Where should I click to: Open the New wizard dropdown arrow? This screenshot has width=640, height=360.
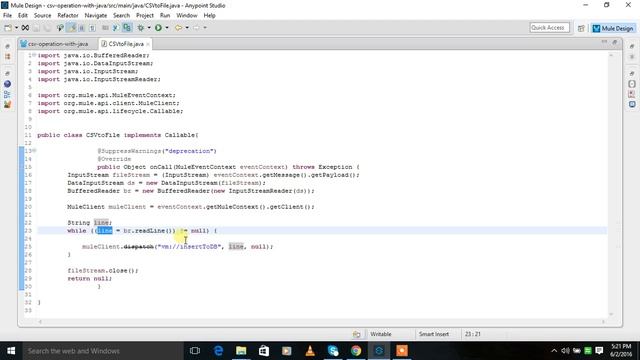click(16, 28)
